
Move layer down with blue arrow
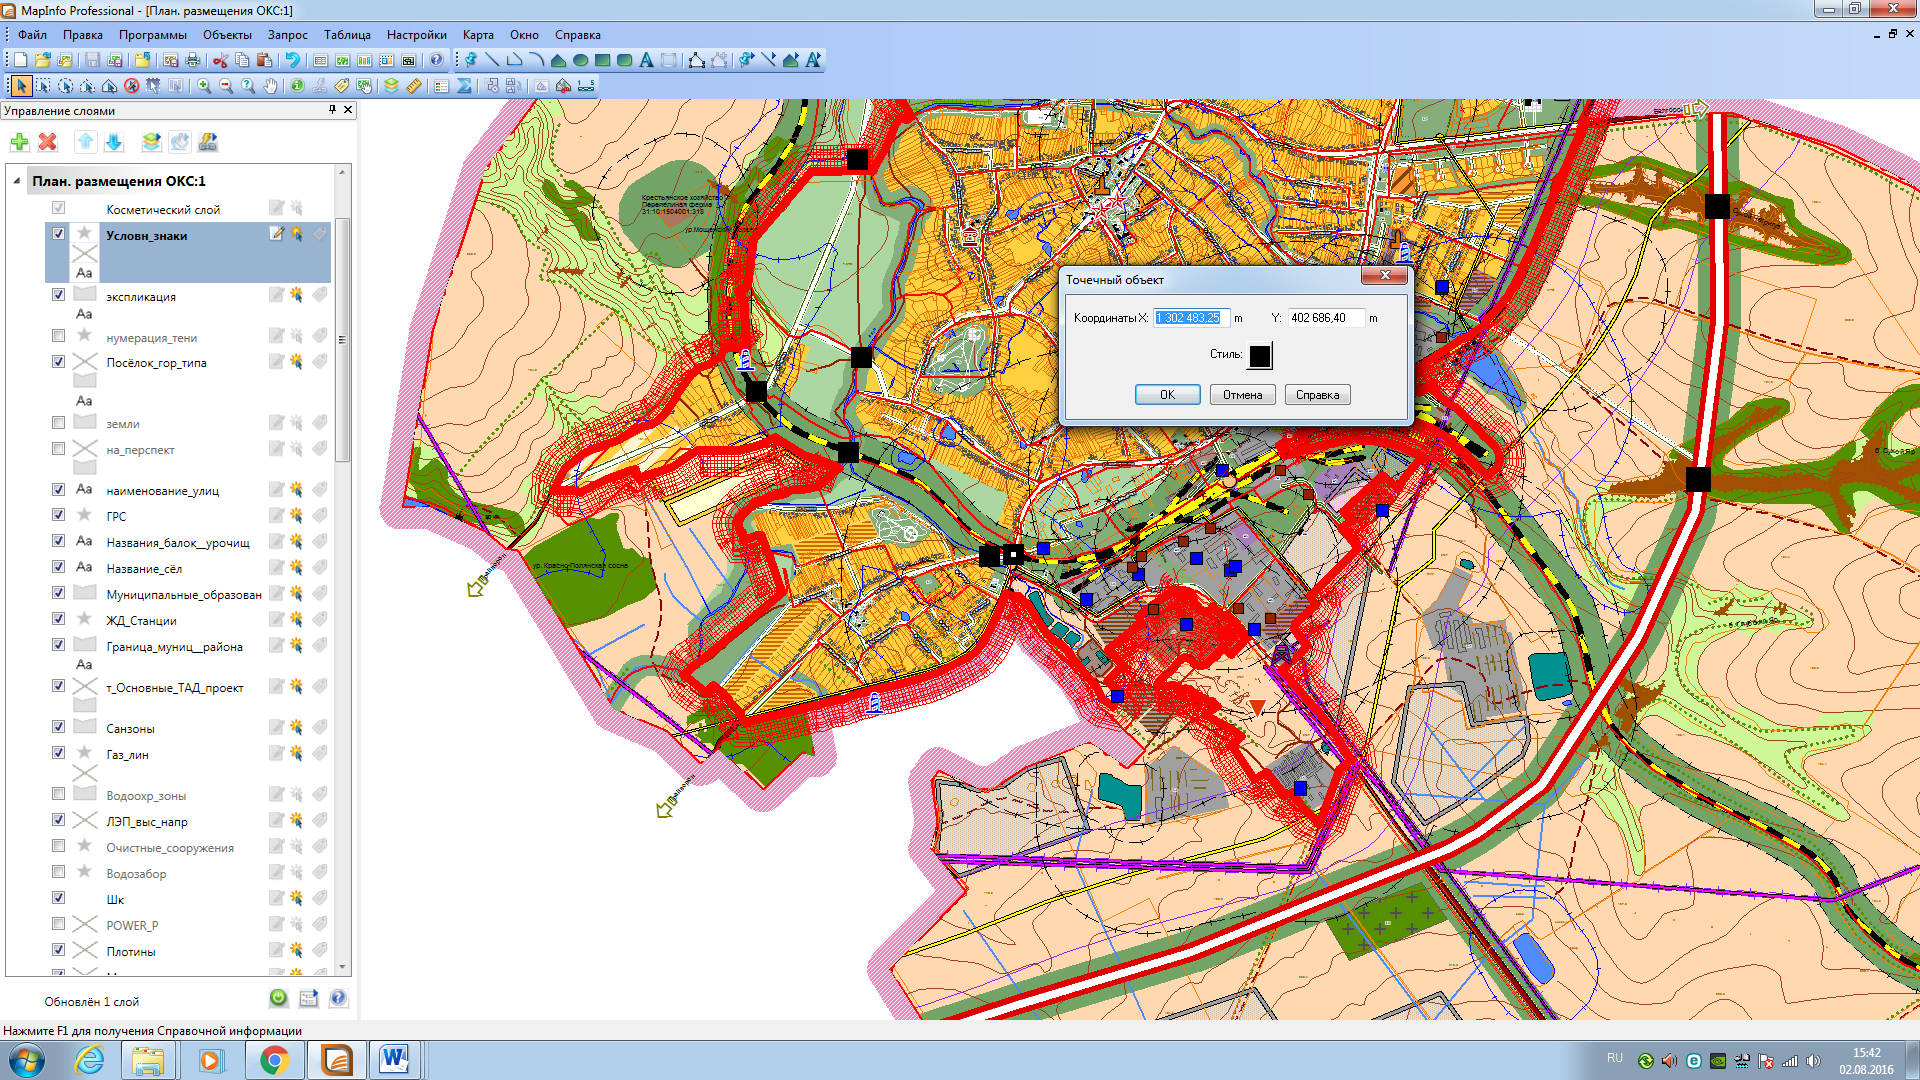(114, 142)
